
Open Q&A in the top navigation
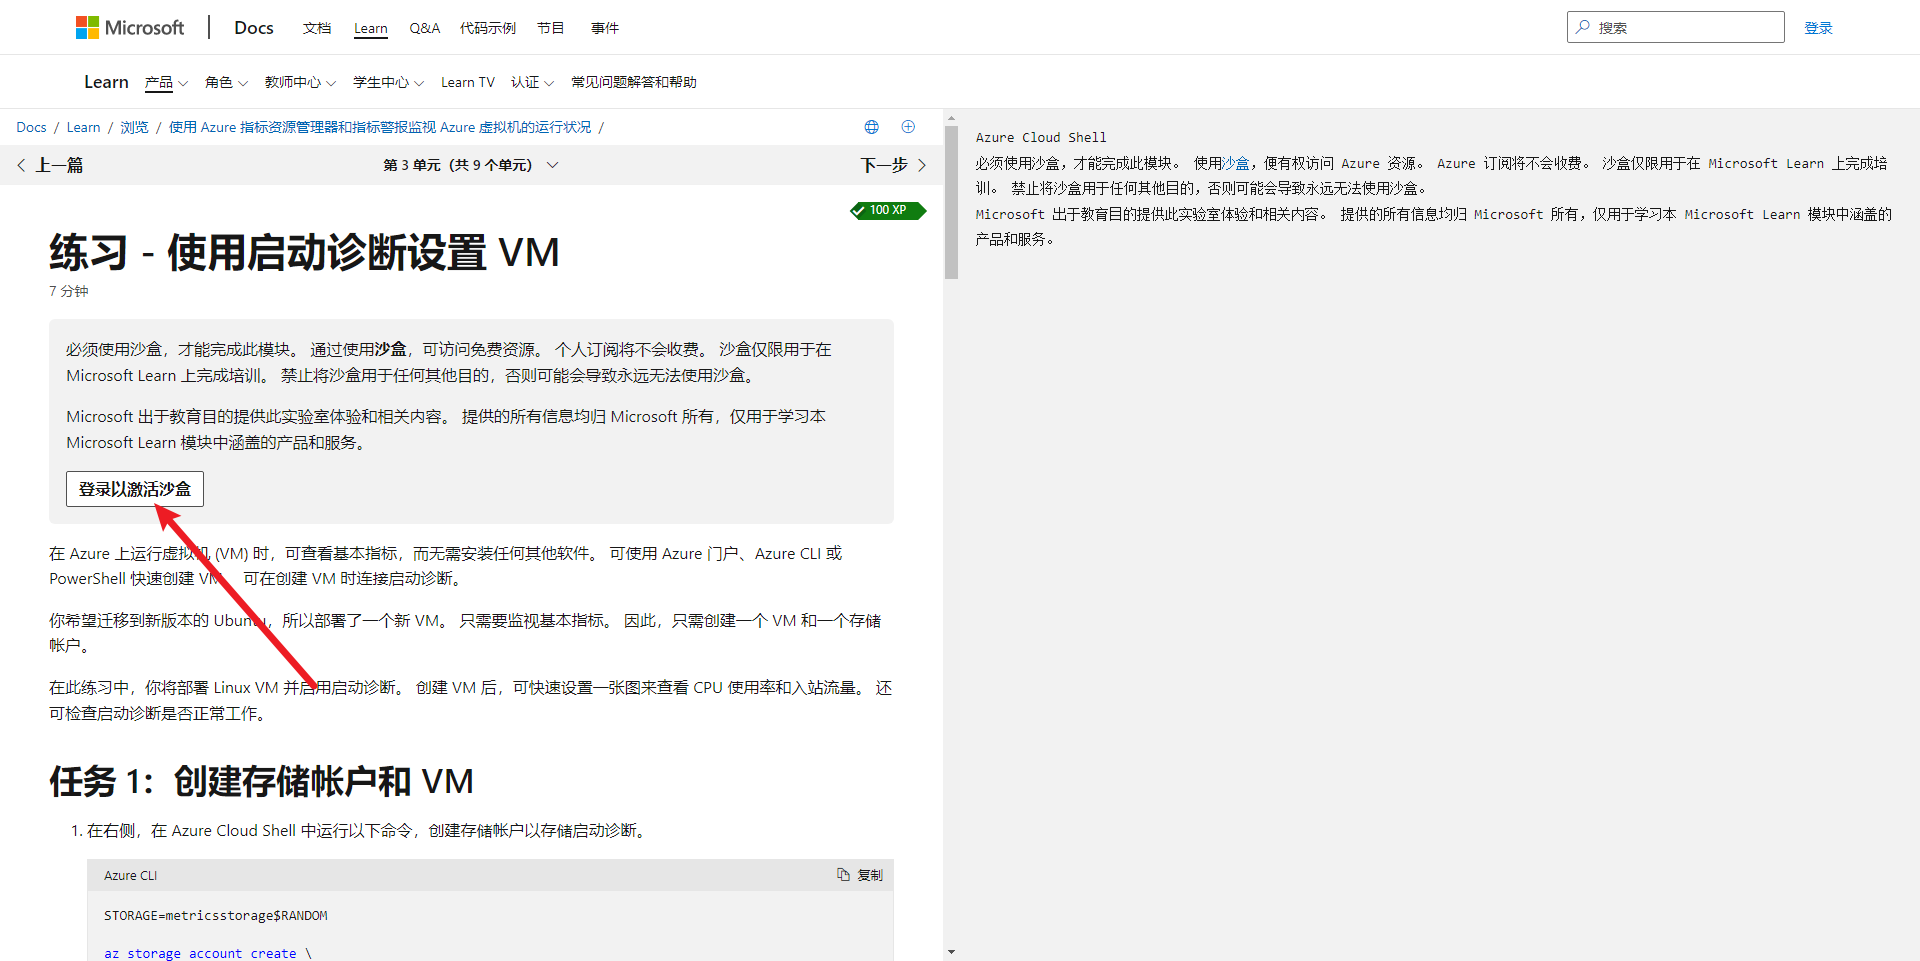pyautogui.click(x=424, y=28)
